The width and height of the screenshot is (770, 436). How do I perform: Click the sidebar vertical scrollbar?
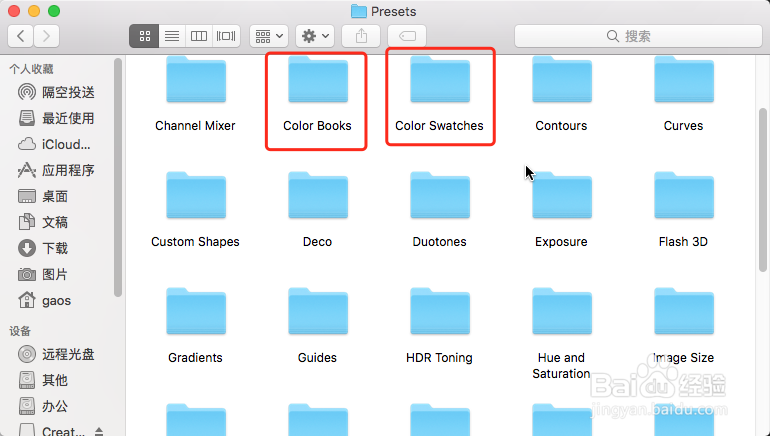pyautogui.click(x=118, y=178)
